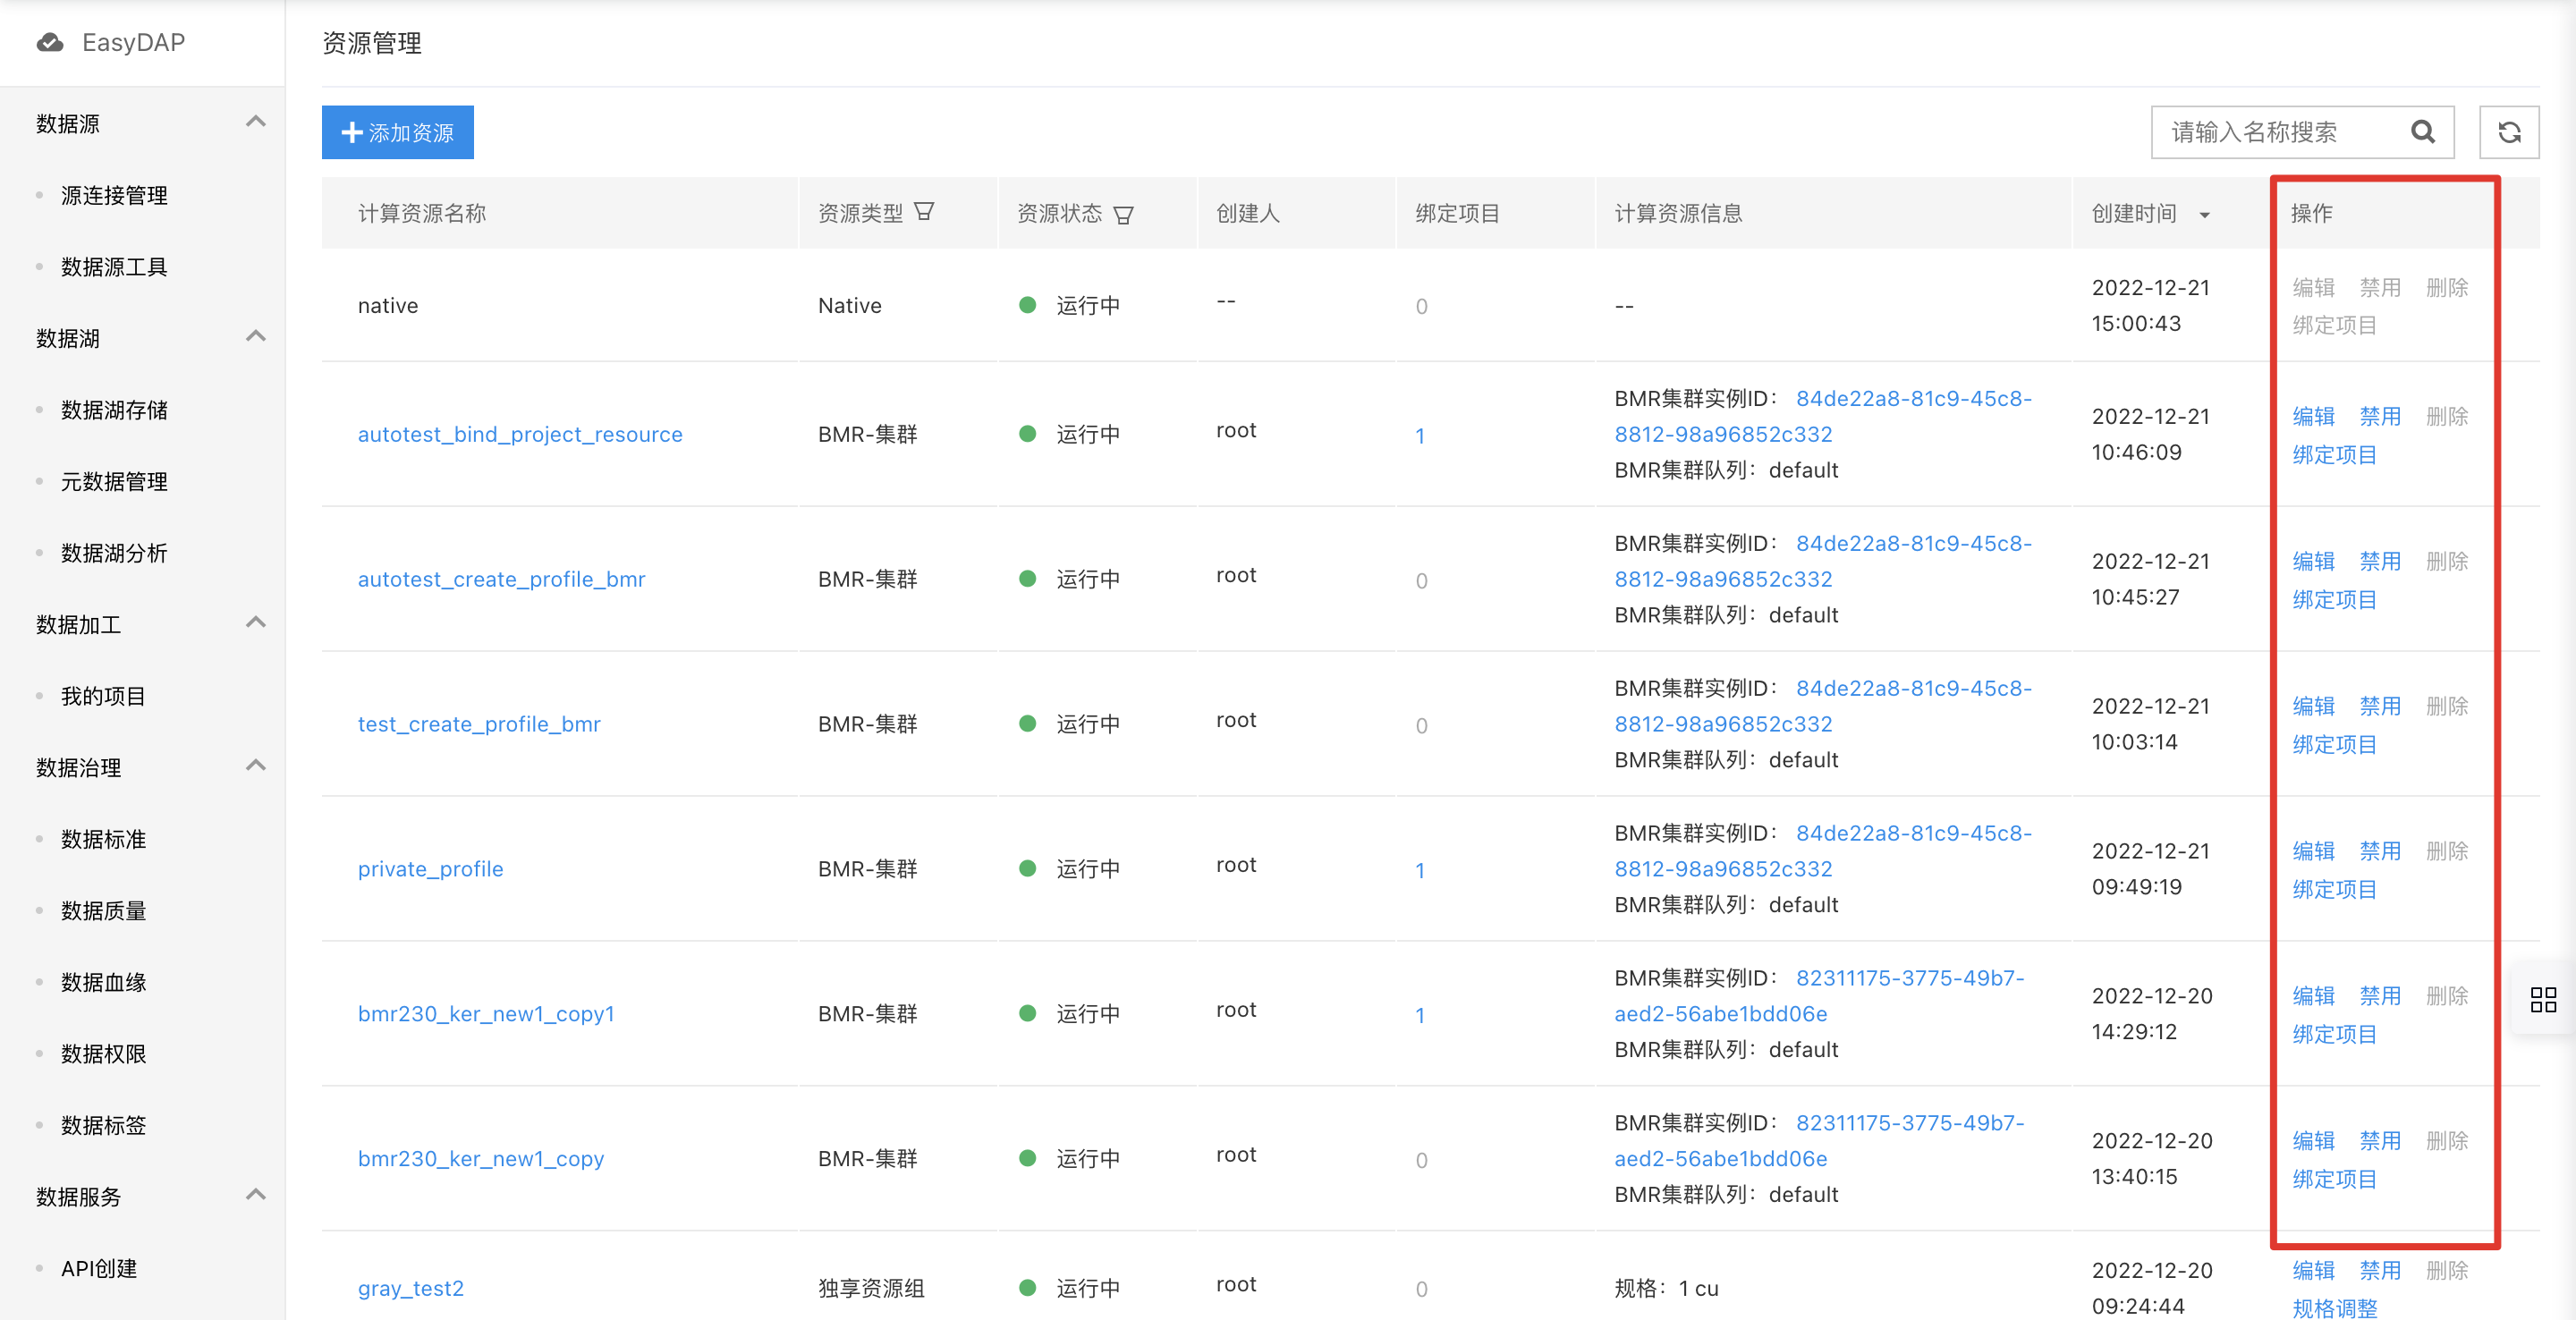Click the search magnifier icon
This screenshot has width=2576, height=1320.
2422,132
